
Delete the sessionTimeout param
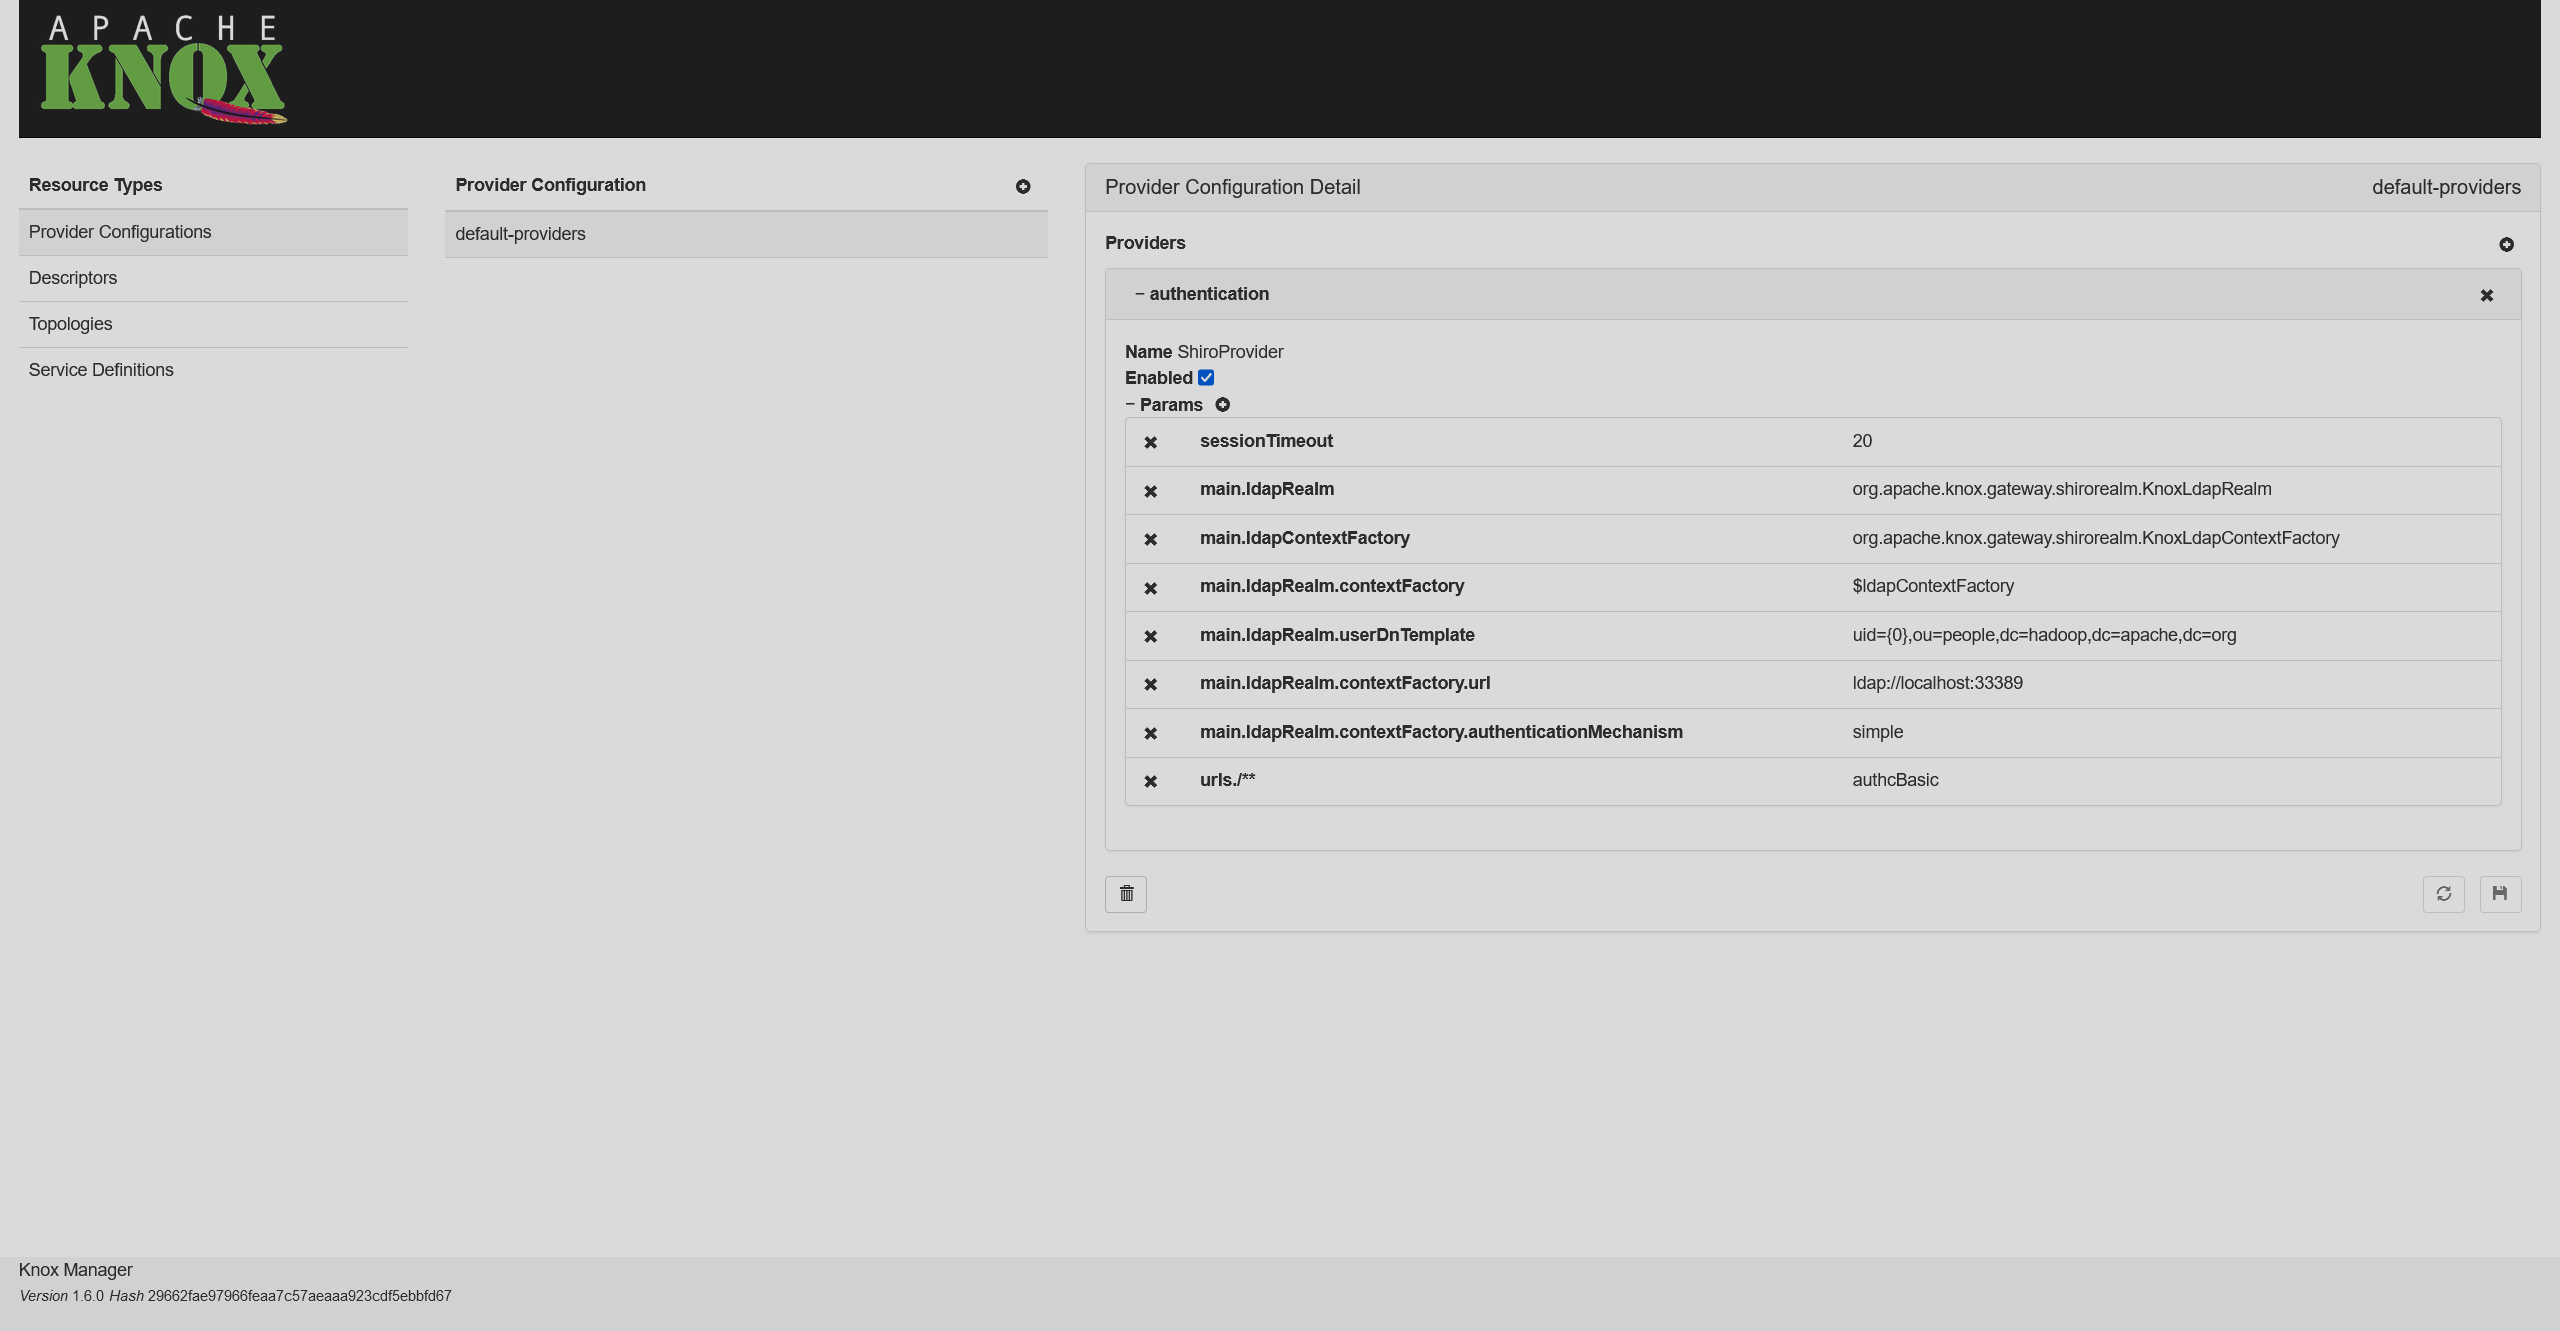click(x=1150, y=443)
